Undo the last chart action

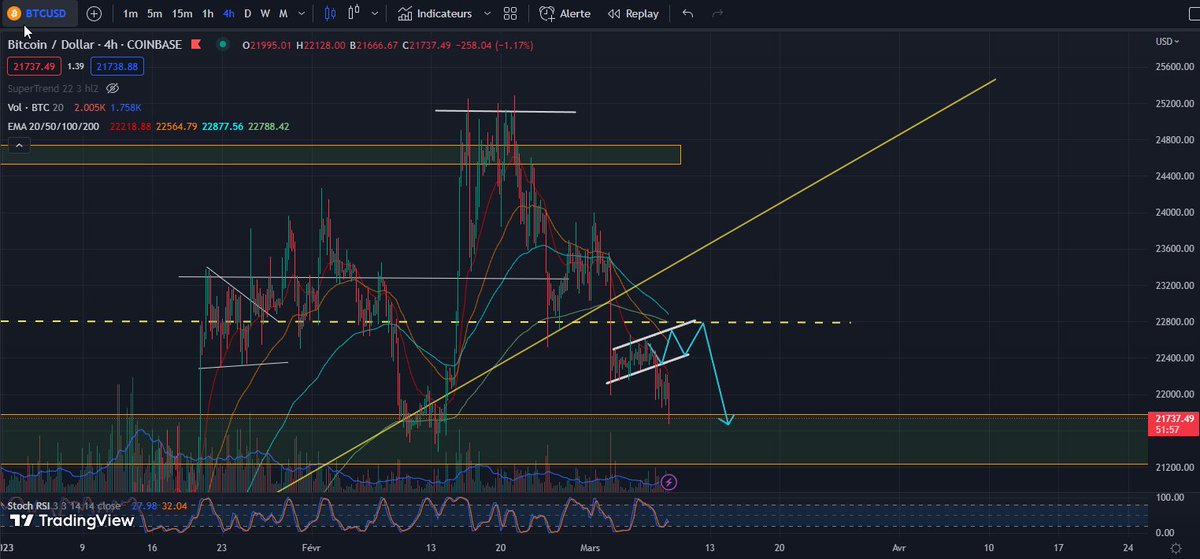[x=688, y=14]
